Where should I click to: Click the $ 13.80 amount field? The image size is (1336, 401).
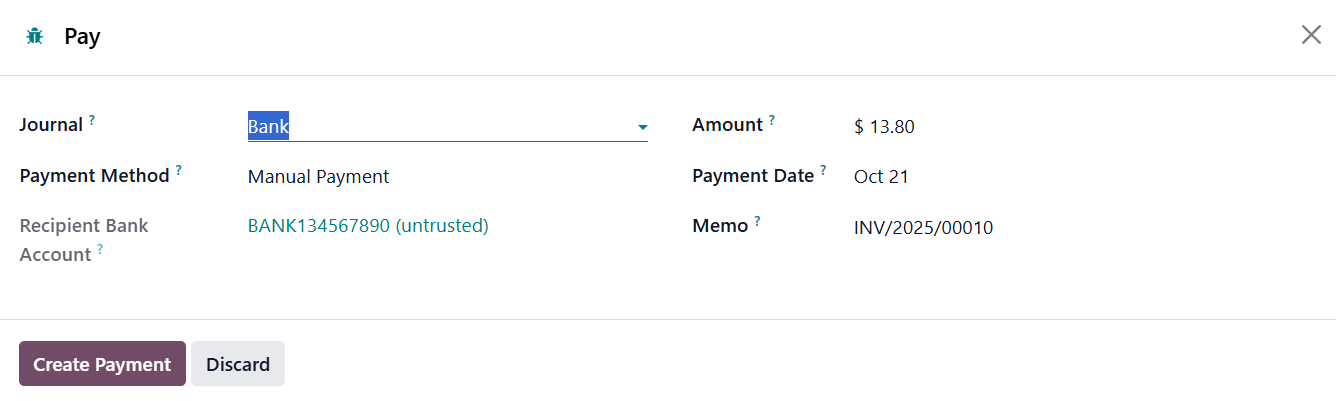click(884, 127)
